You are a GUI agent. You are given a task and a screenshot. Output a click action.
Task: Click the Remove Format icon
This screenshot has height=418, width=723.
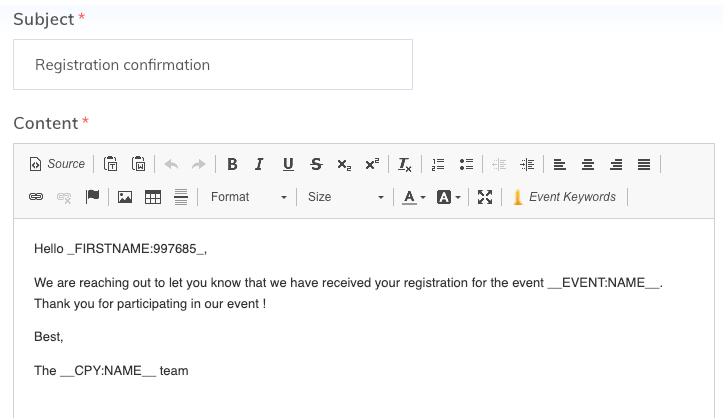[404, 164]
